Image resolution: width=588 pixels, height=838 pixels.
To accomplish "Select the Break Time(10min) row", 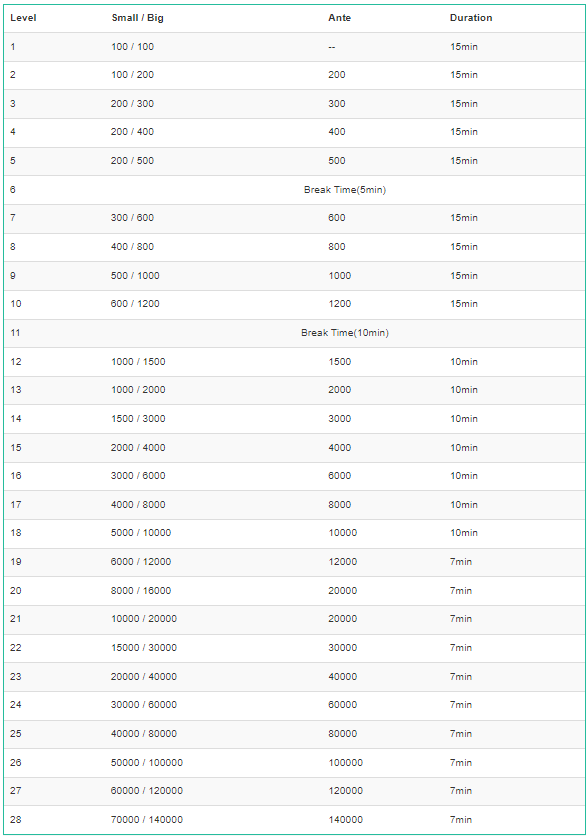I will tap(295, 333).
